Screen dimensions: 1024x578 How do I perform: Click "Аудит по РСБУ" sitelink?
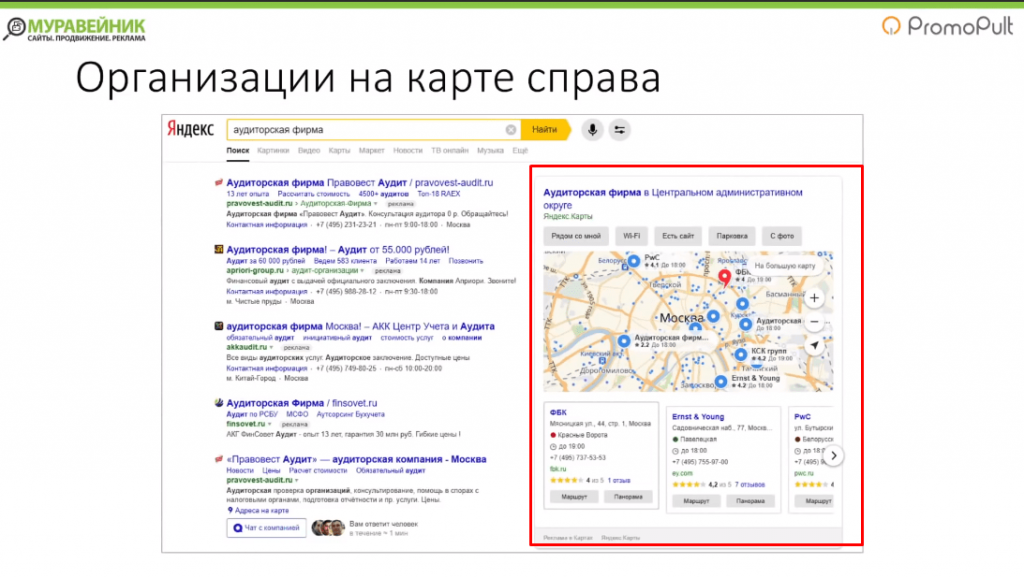click(252, 415)
